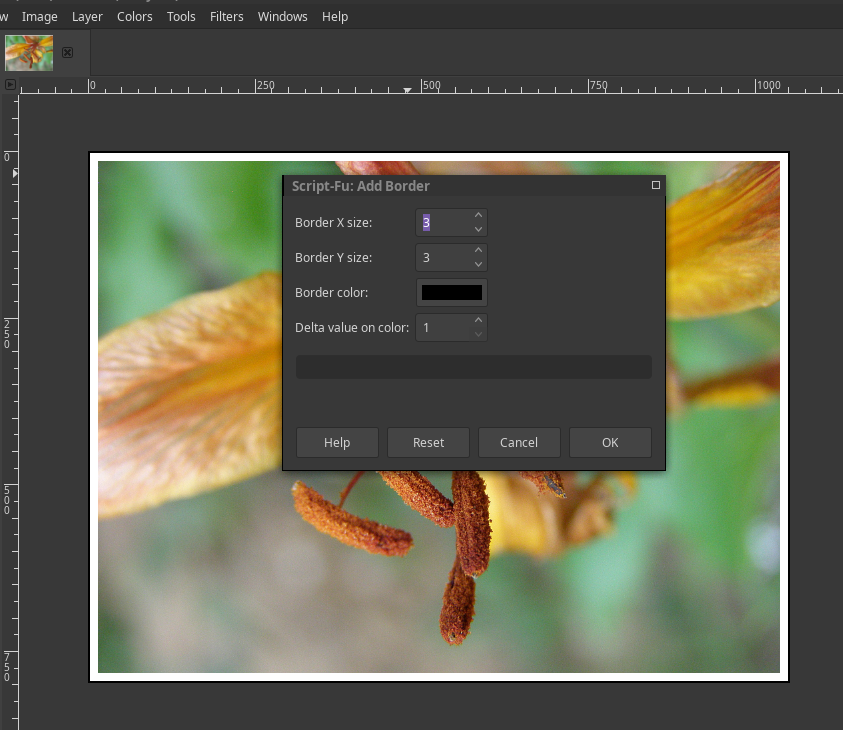Open the Tools menu

[181, 17]
